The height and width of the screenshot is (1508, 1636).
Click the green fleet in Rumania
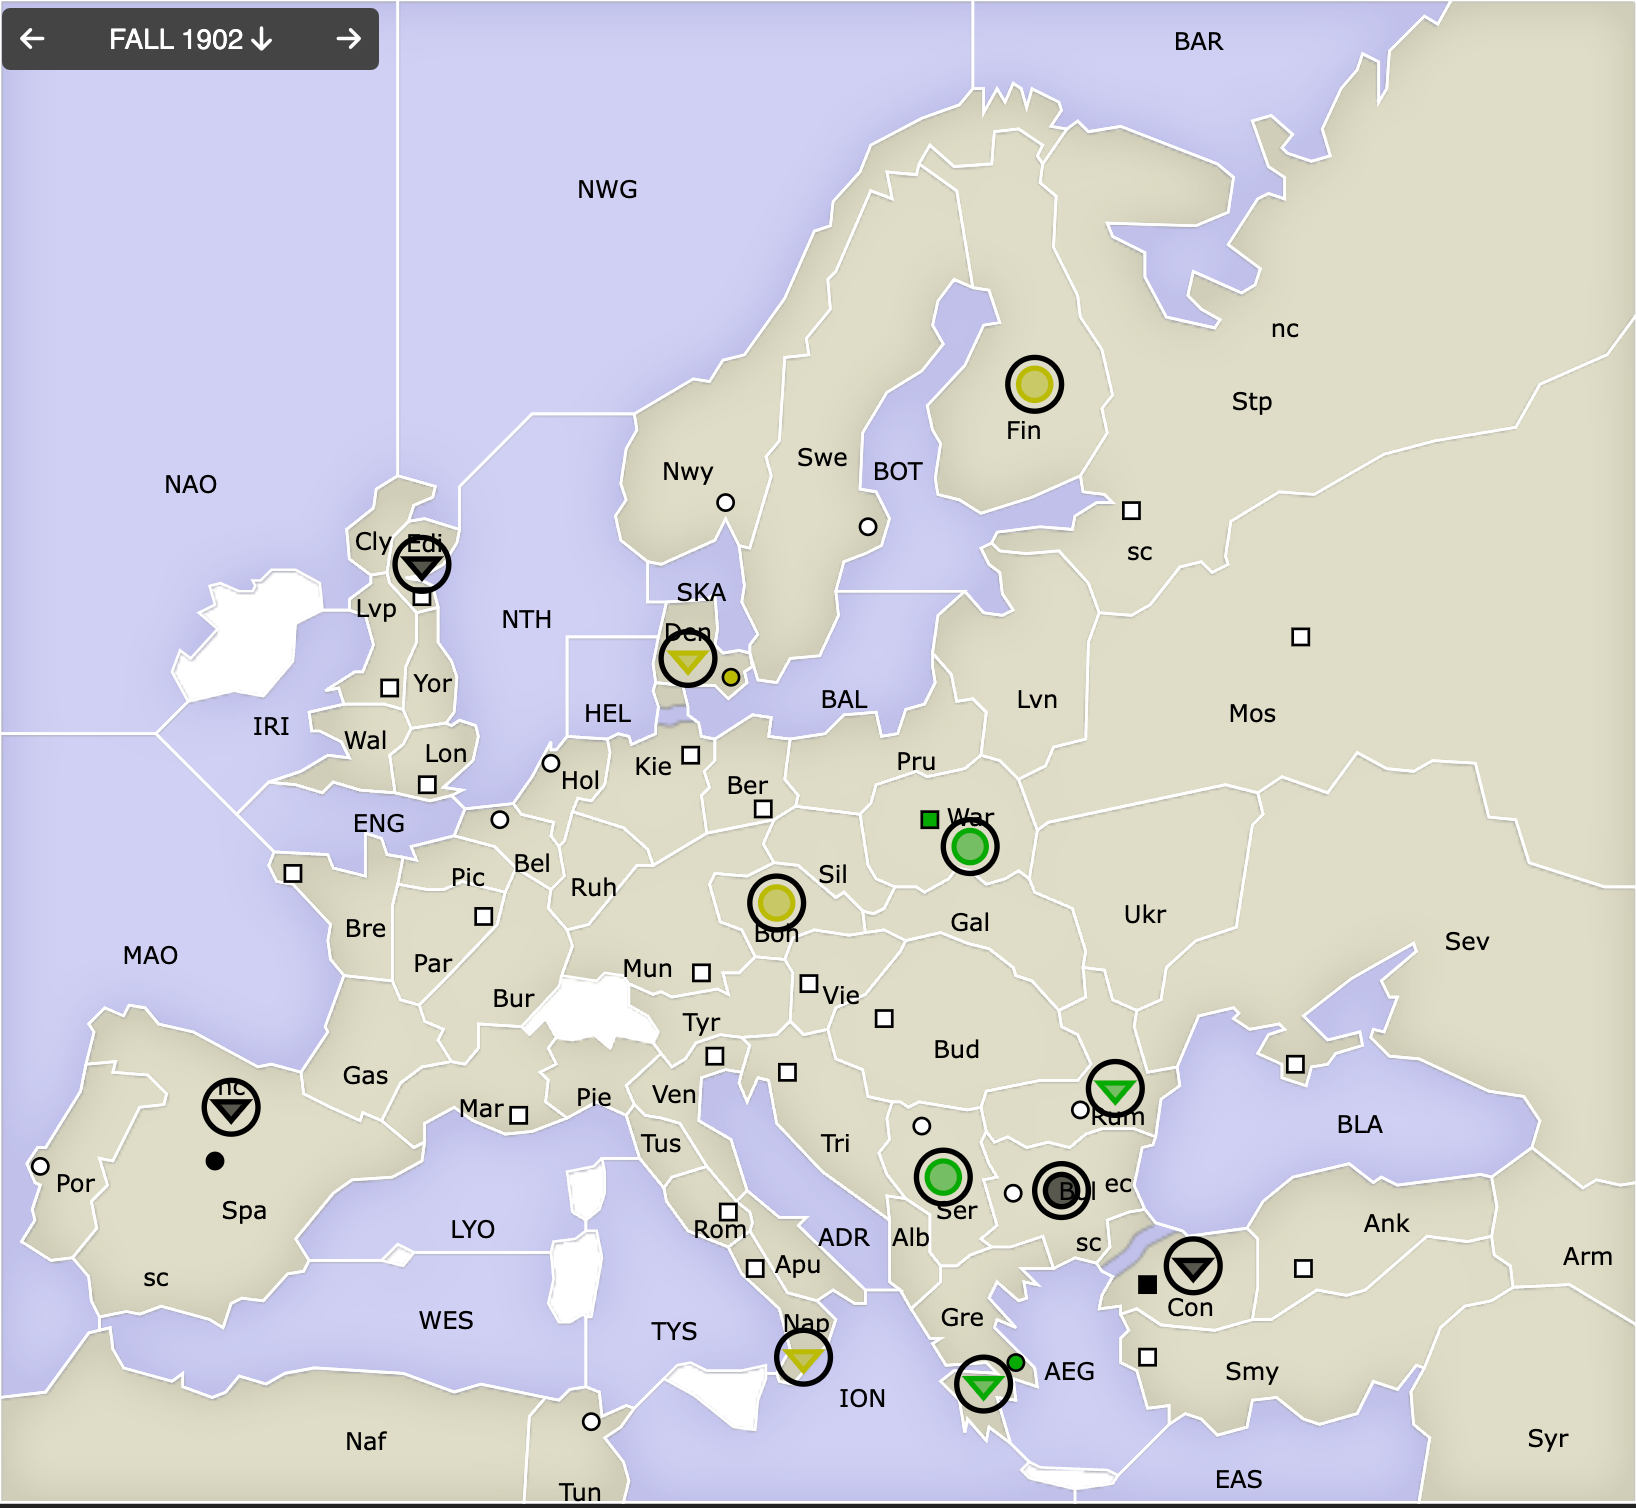1115,1088
